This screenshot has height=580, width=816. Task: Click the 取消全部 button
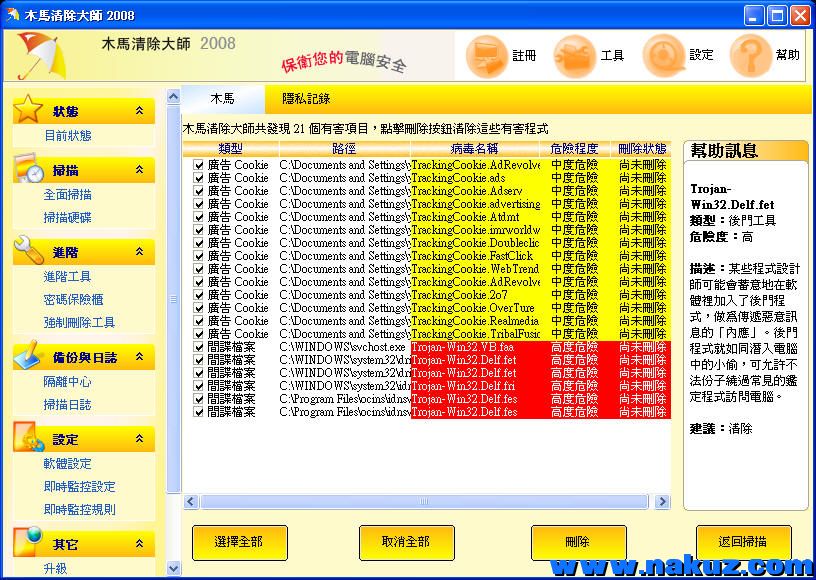tap(406, 543)
